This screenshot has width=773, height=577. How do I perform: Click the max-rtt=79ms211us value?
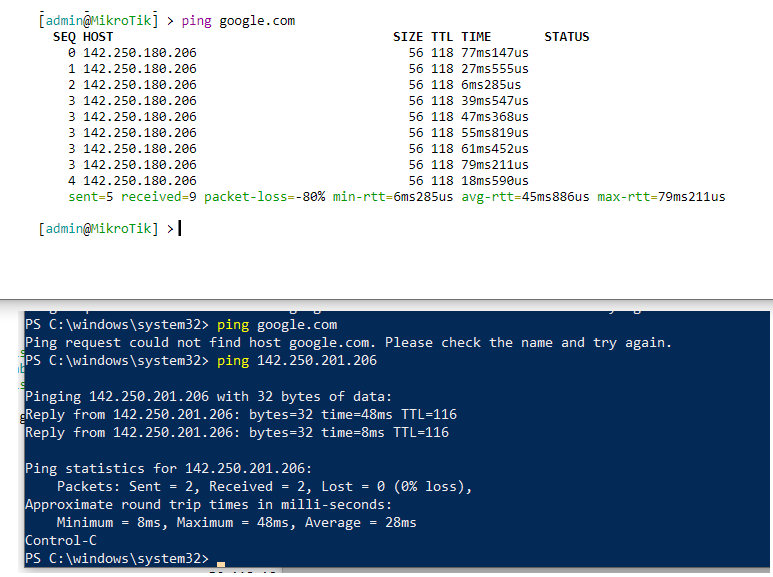pos(661,197)
